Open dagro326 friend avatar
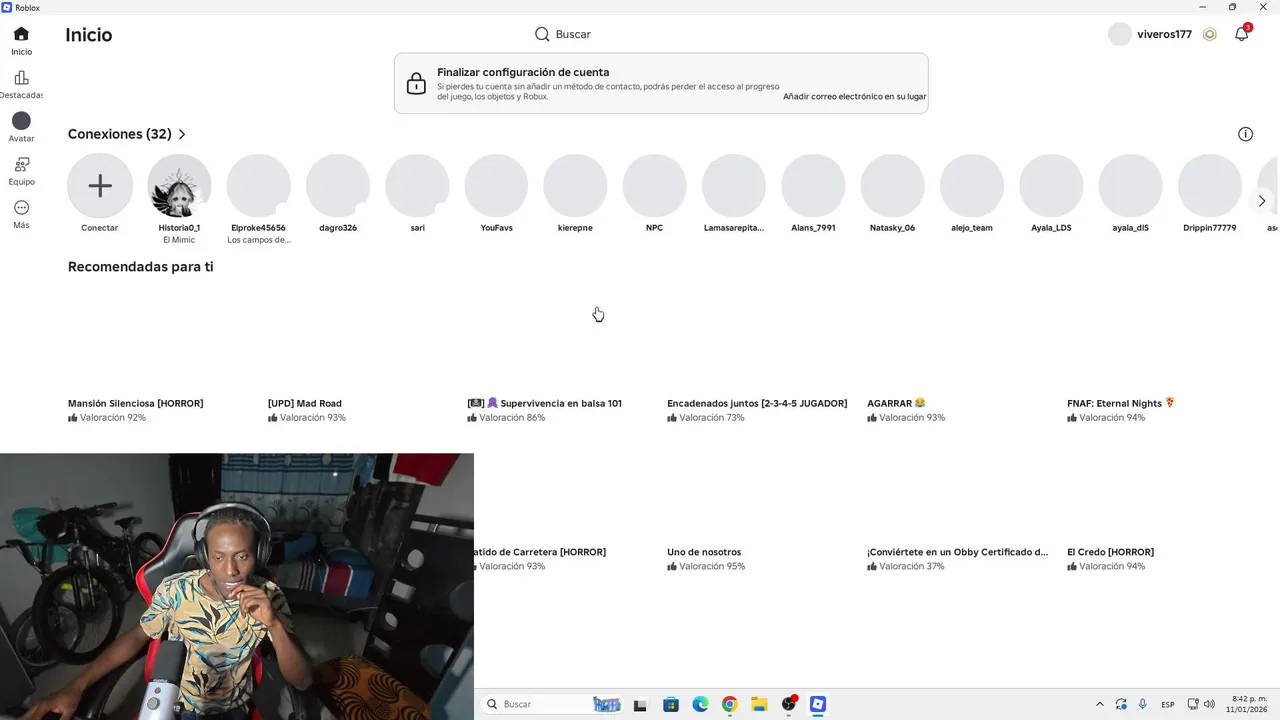Image resolution: width=1280 pixels, height=720 pixels. (x=338, y=186)
